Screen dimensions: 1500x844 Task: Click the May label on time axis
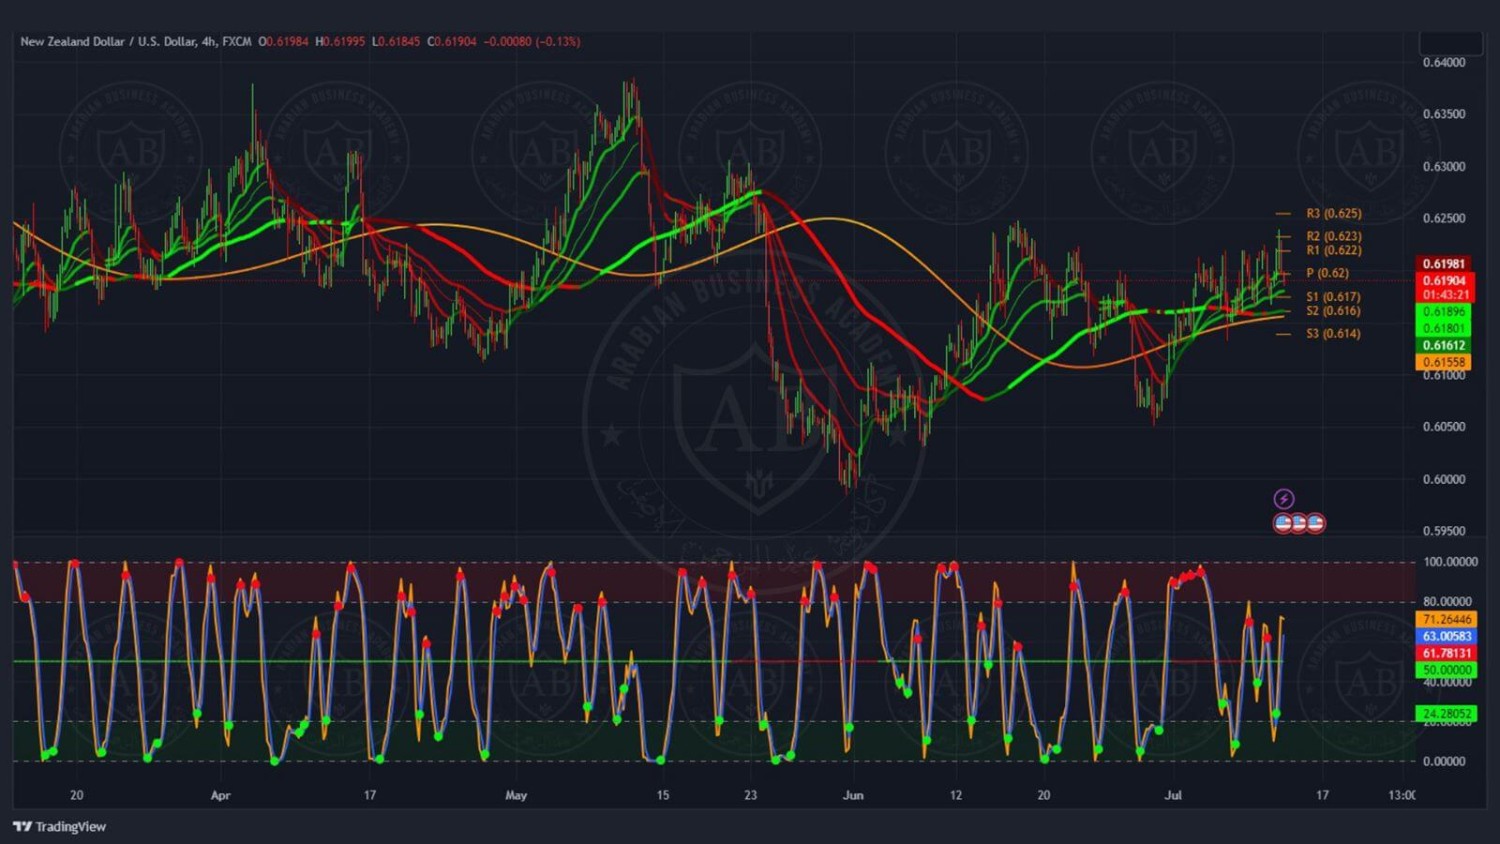pyautogui.click(x=516, y=796)
